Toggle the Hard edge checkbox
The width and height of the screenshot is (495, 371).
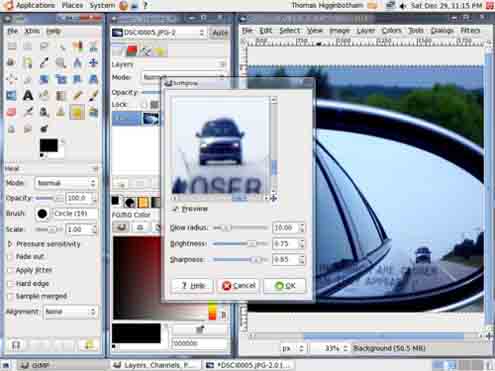(x=10, y=284)
